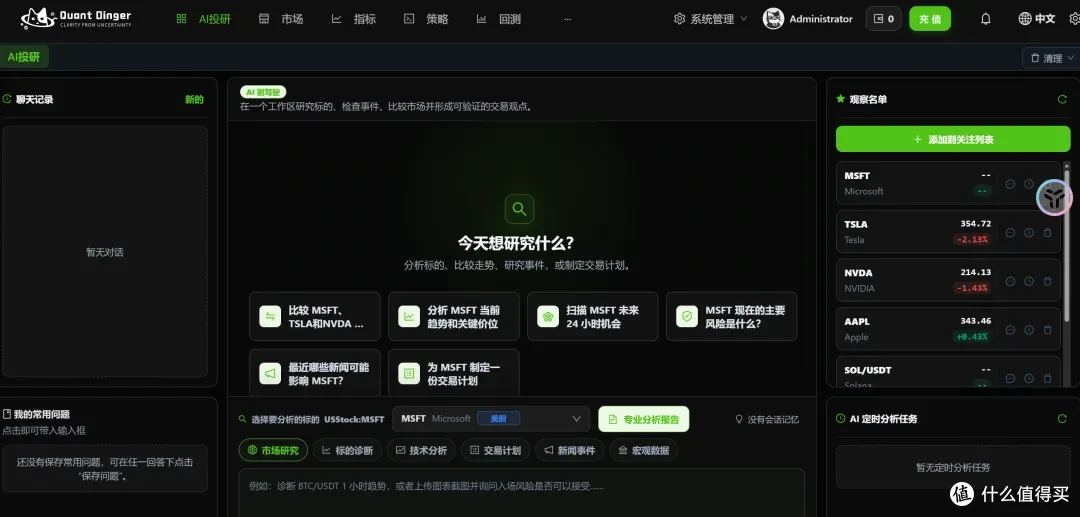Open the 策略 nav item

pos(426,19)
